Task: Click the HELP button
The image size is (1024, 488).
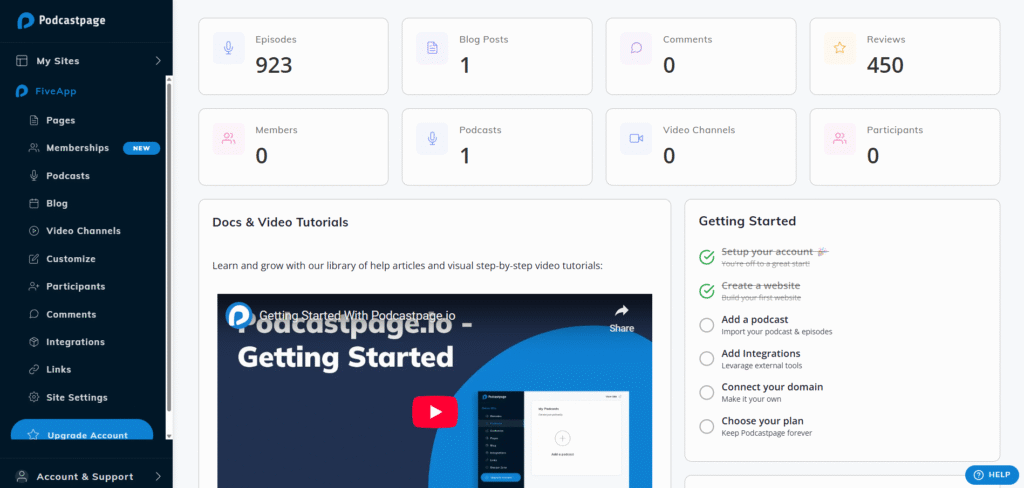Action: (x=992, y=475)
